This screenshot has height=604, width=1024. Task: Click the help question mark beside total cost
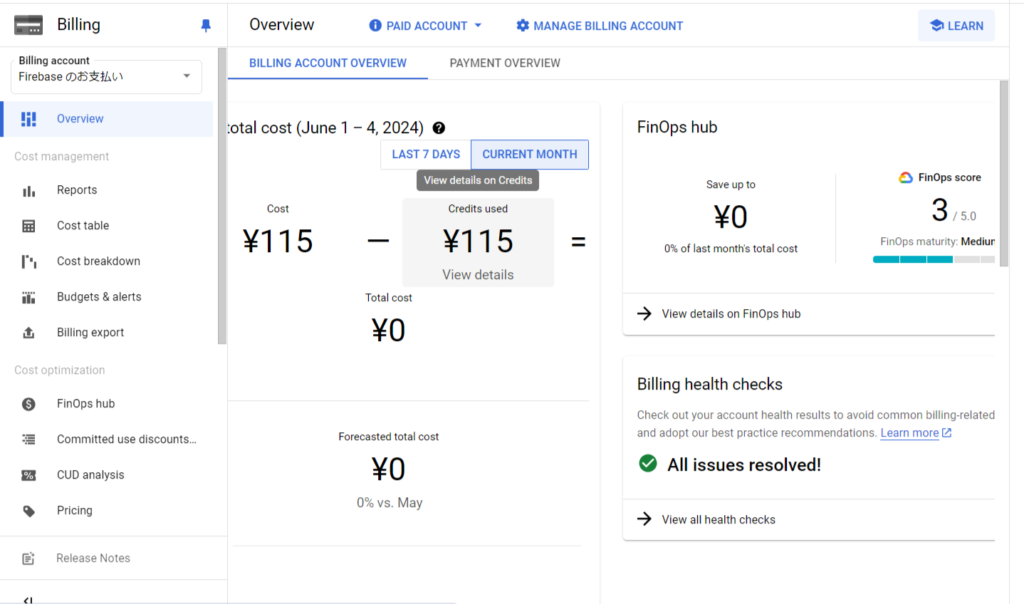(439, 128)
